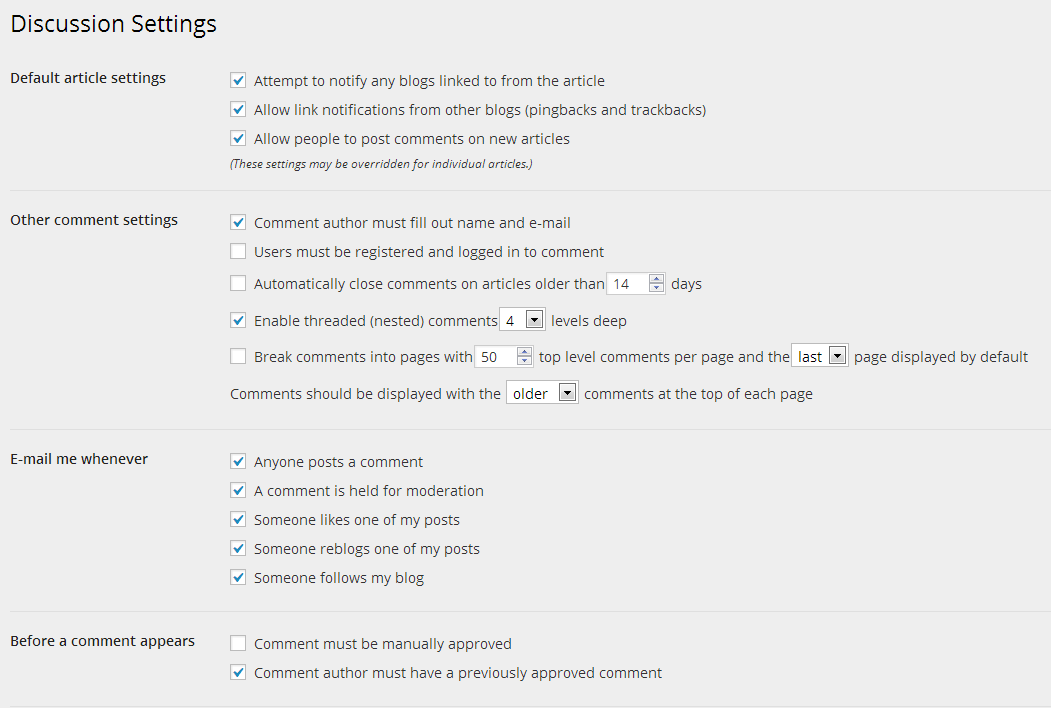Image resolution: width=1051 pixels, height=708 pixels.
Task: Uncheck 'Attempt to notify any blogs linked'
Action: tap(238, 80)
